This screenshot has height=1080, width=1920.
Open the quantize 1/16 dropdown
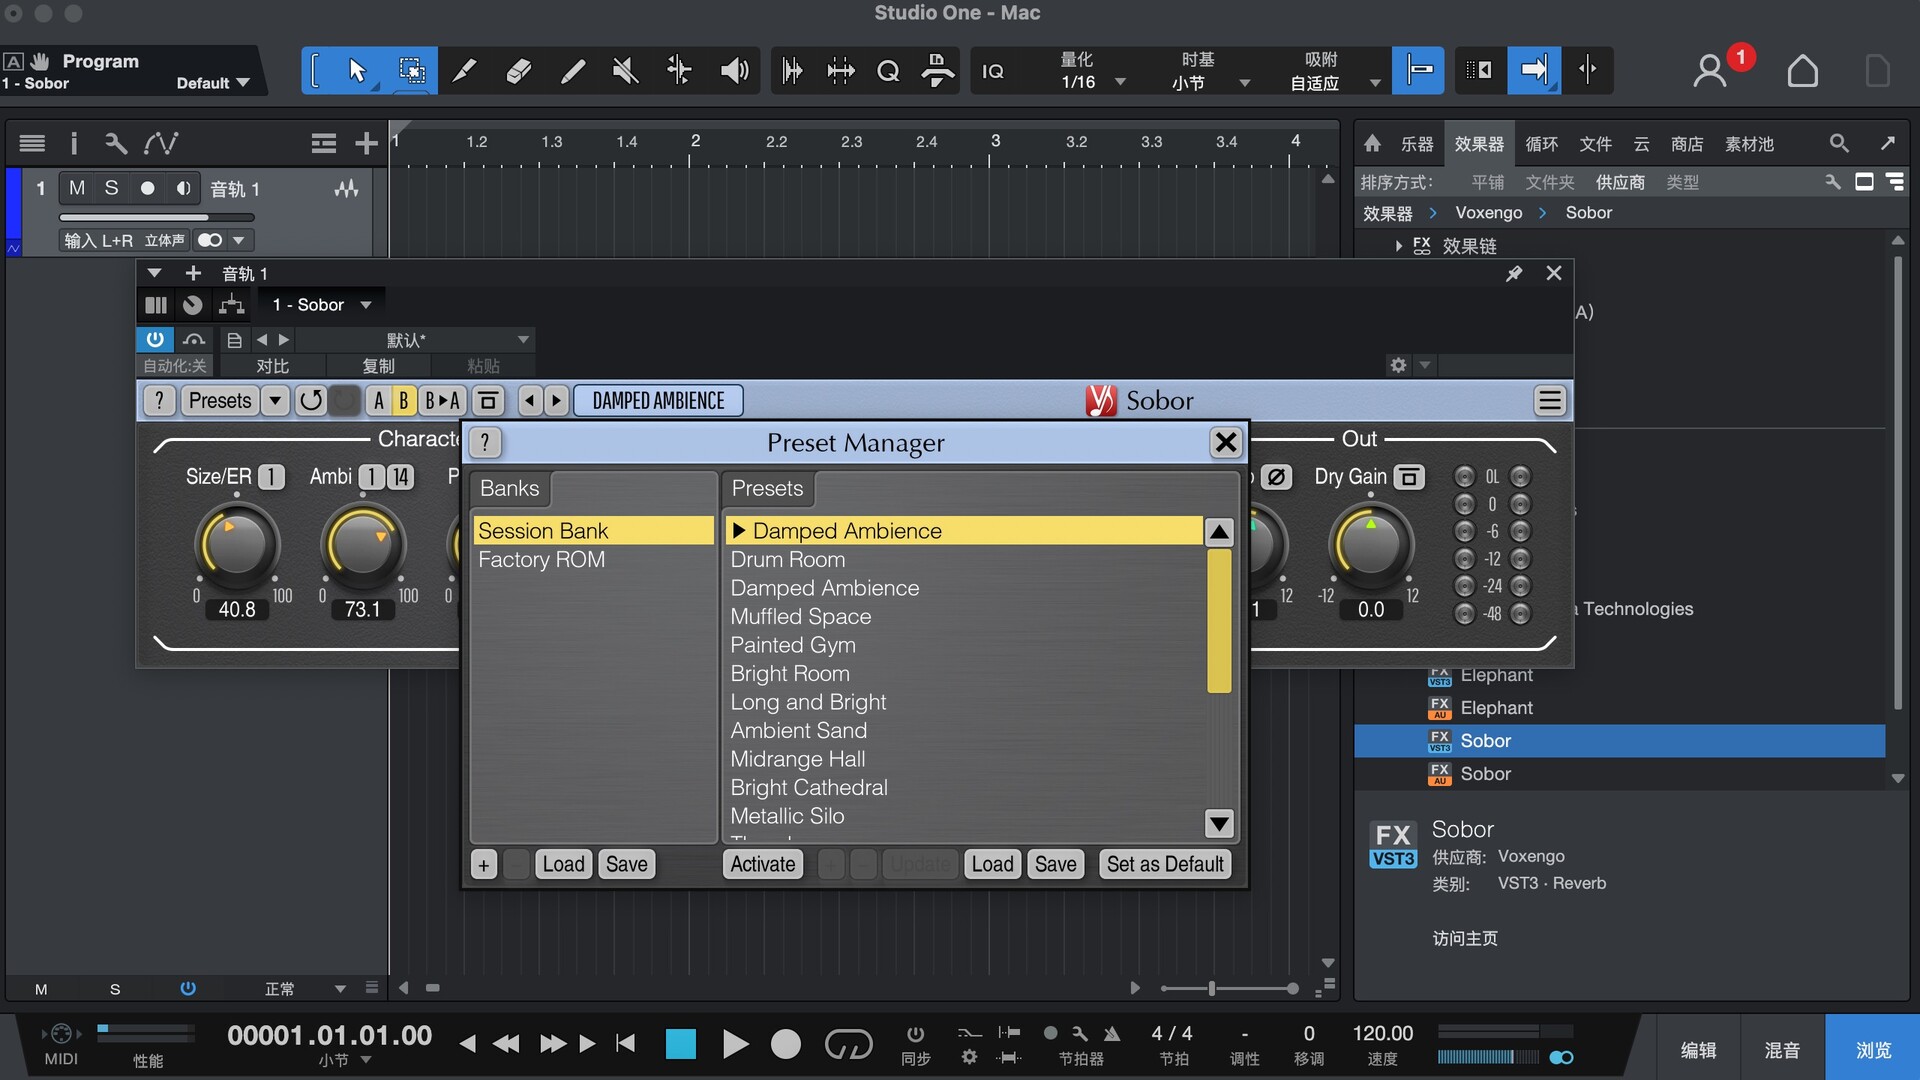pyautogui.click(x=1120, y=83)
